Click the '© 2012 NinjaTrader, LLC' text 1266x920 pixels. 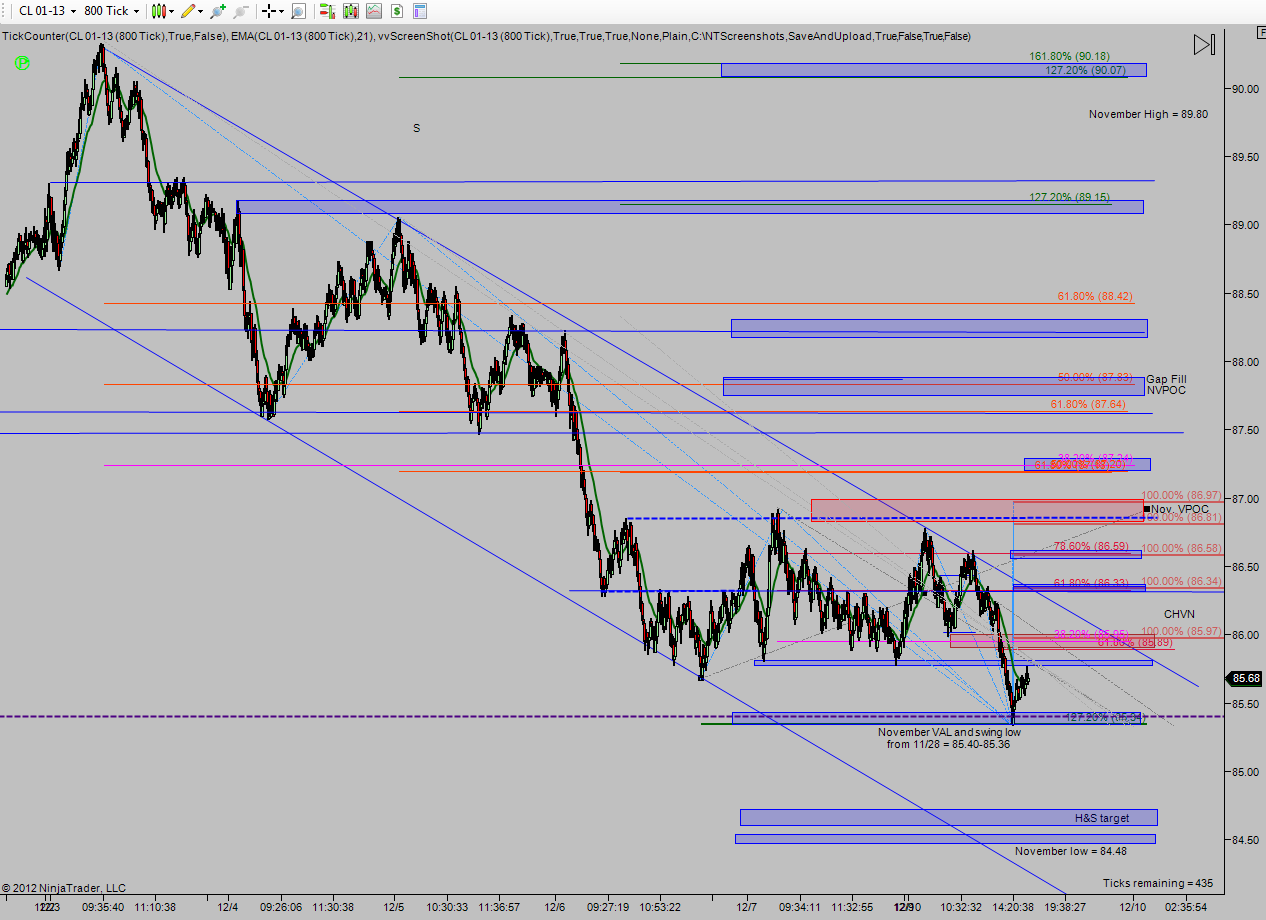tap(64, 888)
